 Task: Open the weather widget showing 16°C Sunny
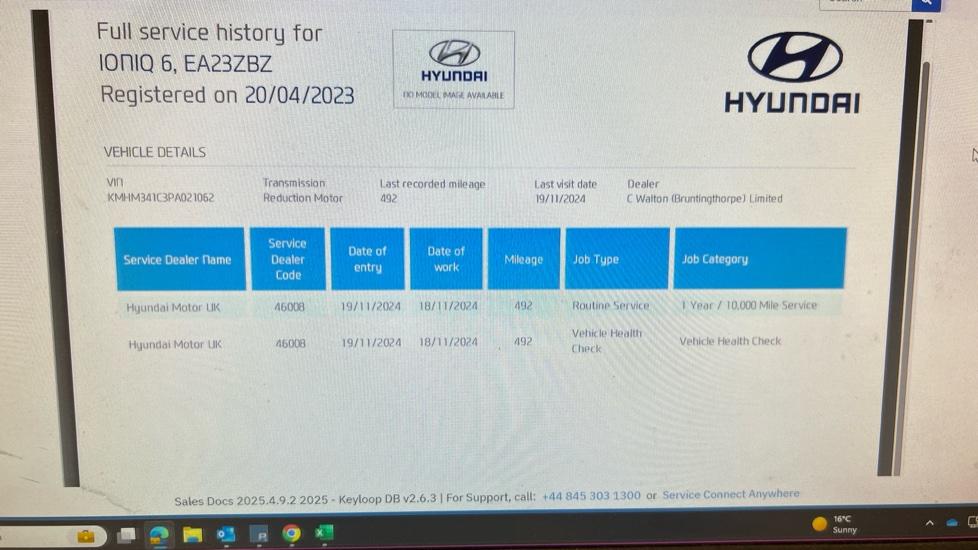point(835,524)
